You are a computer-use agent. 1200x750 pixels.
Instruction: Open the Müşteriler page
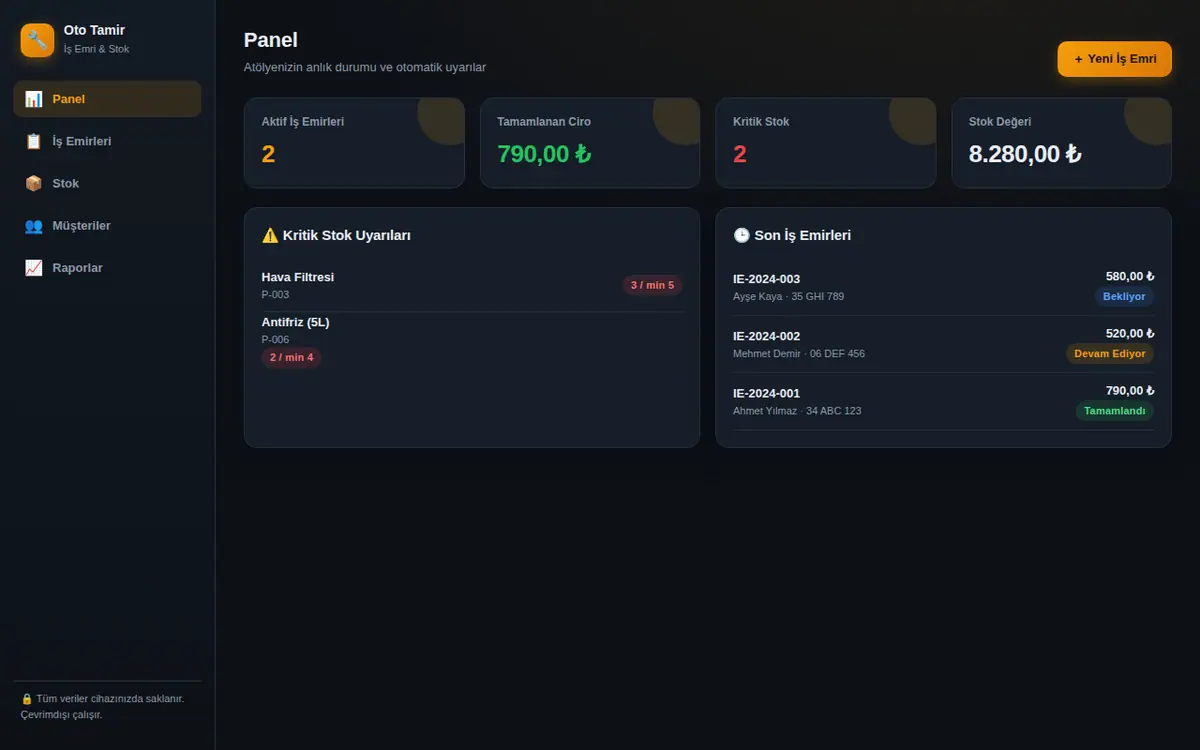pyautogui.click(x=107, y=225)
